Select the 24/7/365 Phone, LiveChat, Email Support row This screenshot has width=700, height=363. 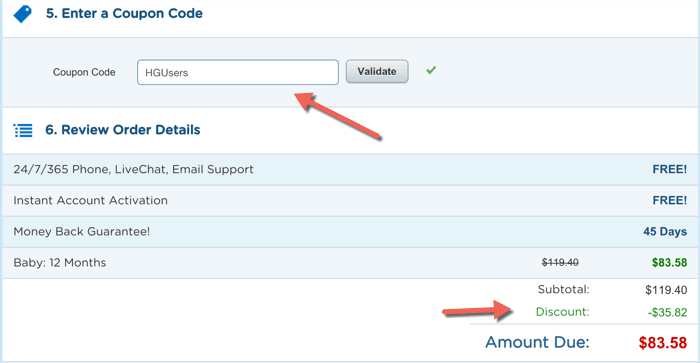coord(350,170)
